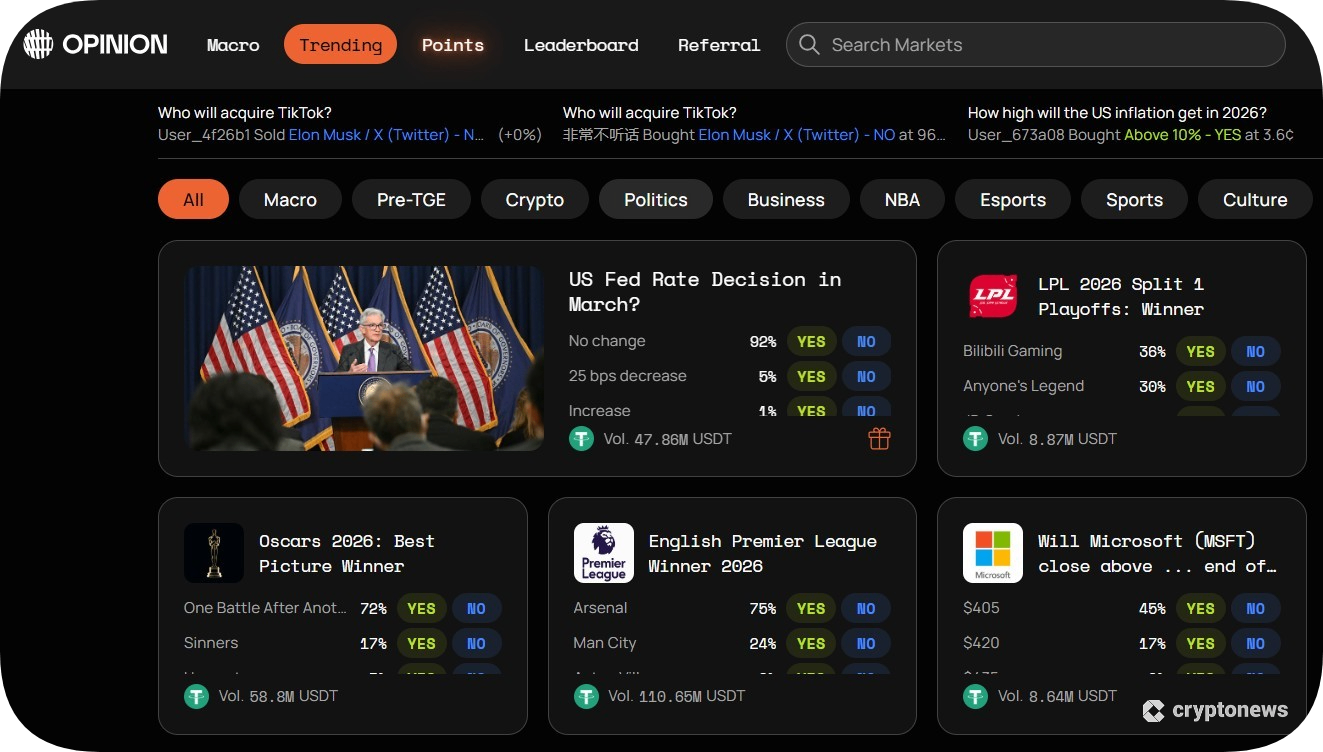Click the Tether icon next to 47.86M volume
The height and width of the screenshot is (752, 1323).
click(x=580, y=438)
